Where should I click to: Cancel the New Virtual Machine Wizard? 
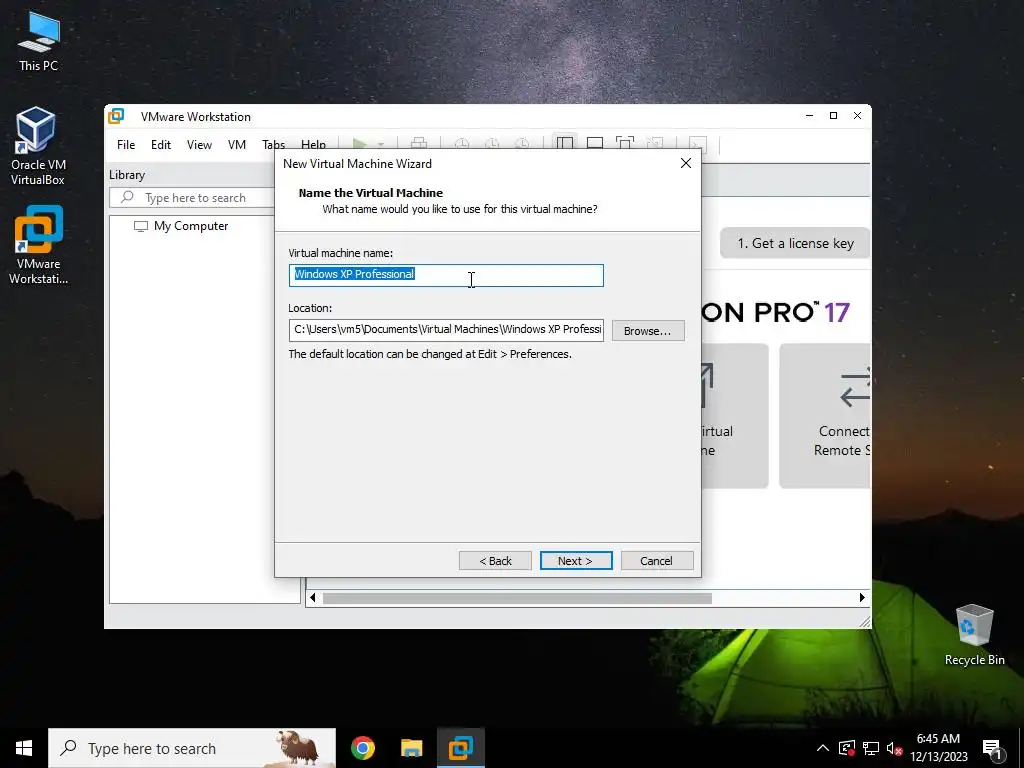pyautogui.click(x=657, y=561)
